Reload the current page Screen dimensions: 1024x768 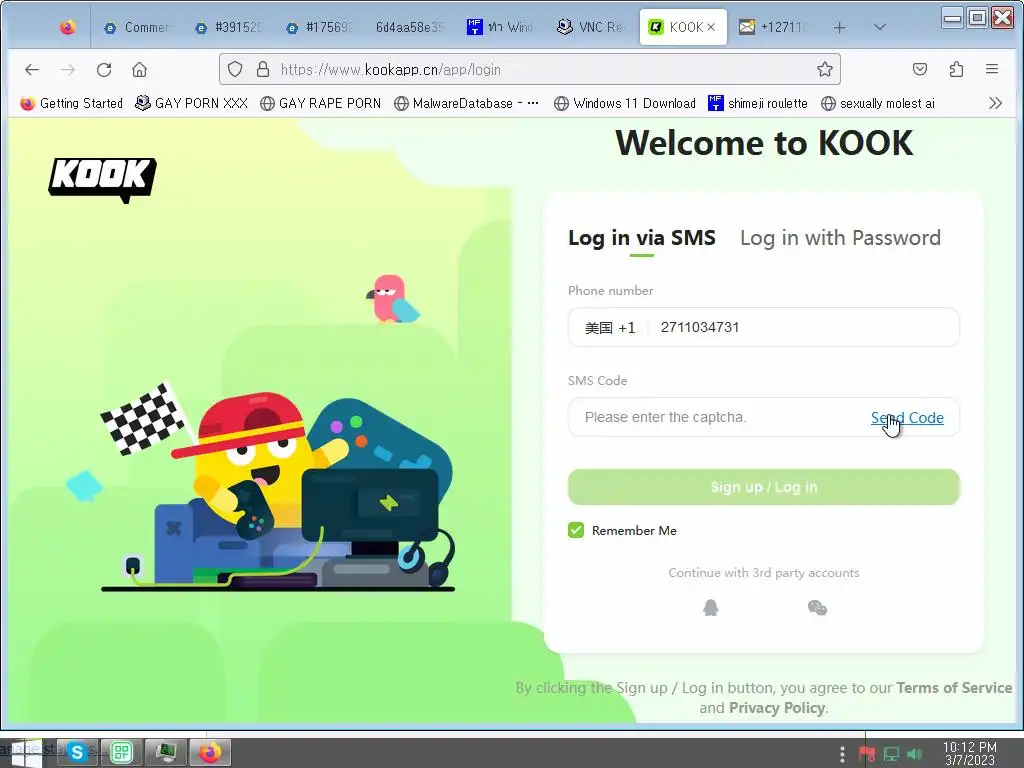[x=104, y=69]
